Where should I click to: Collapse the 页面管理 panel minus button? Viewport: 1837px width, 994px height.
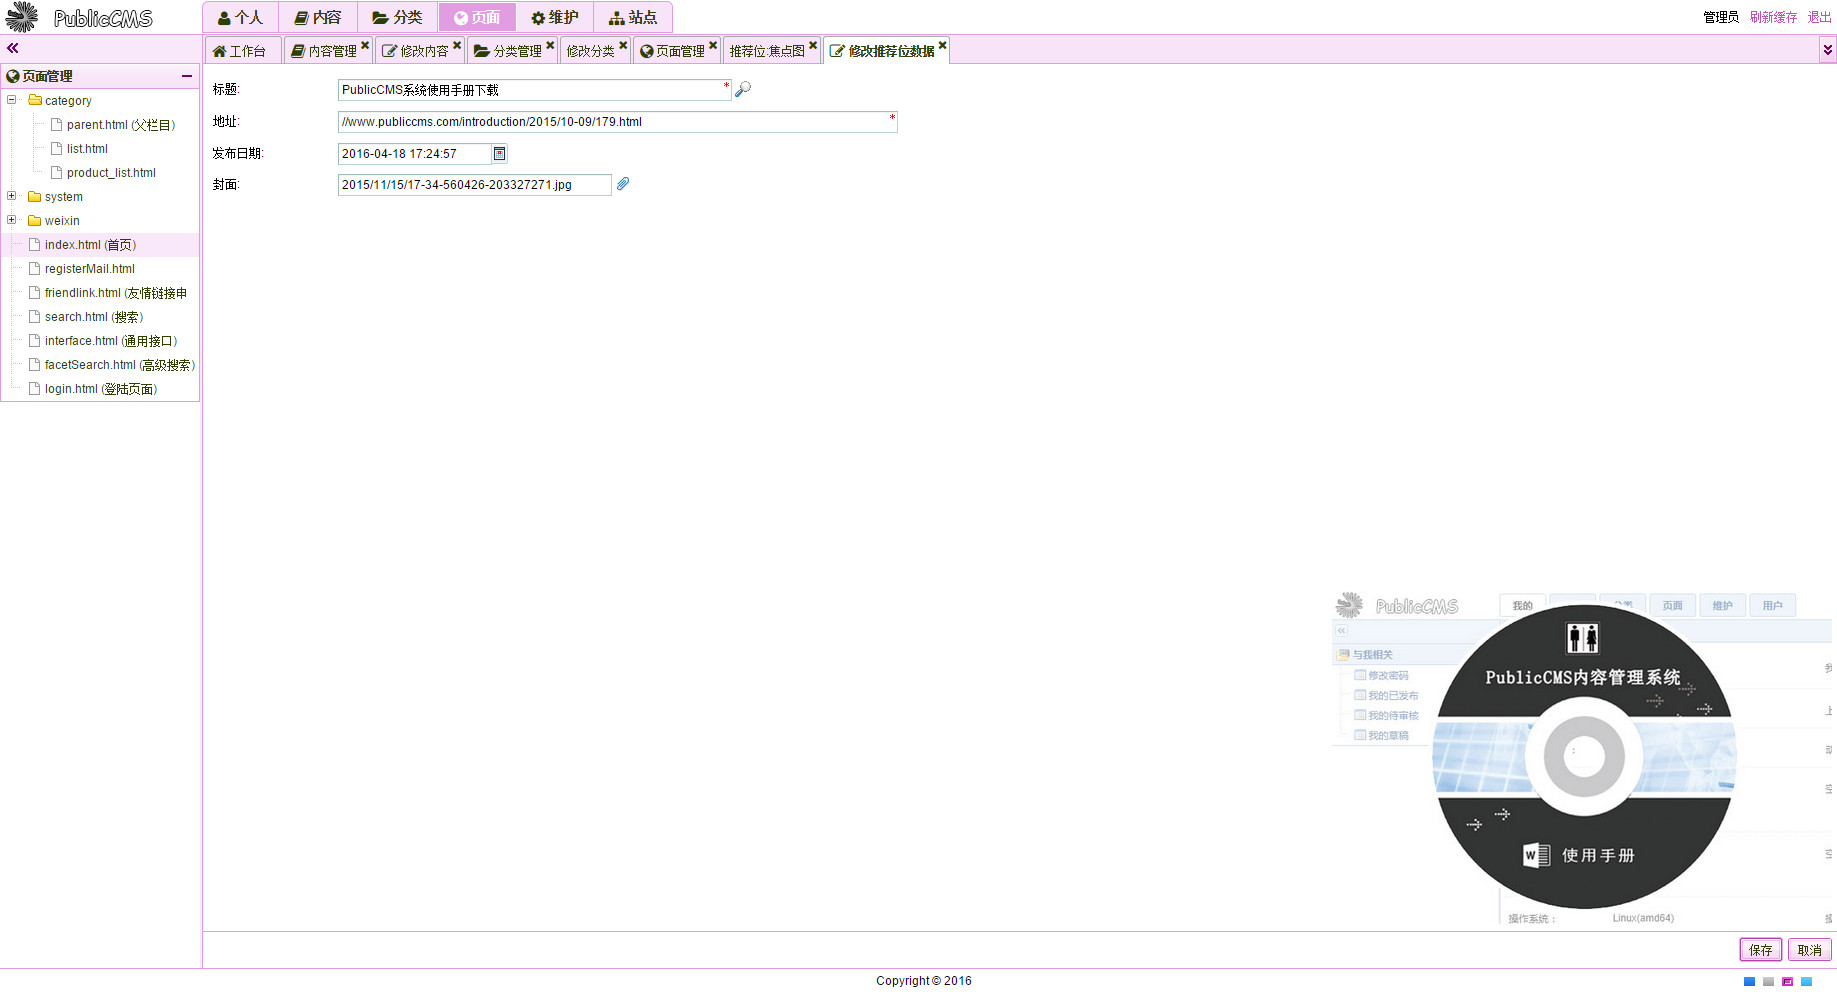(x=187, y=76)
